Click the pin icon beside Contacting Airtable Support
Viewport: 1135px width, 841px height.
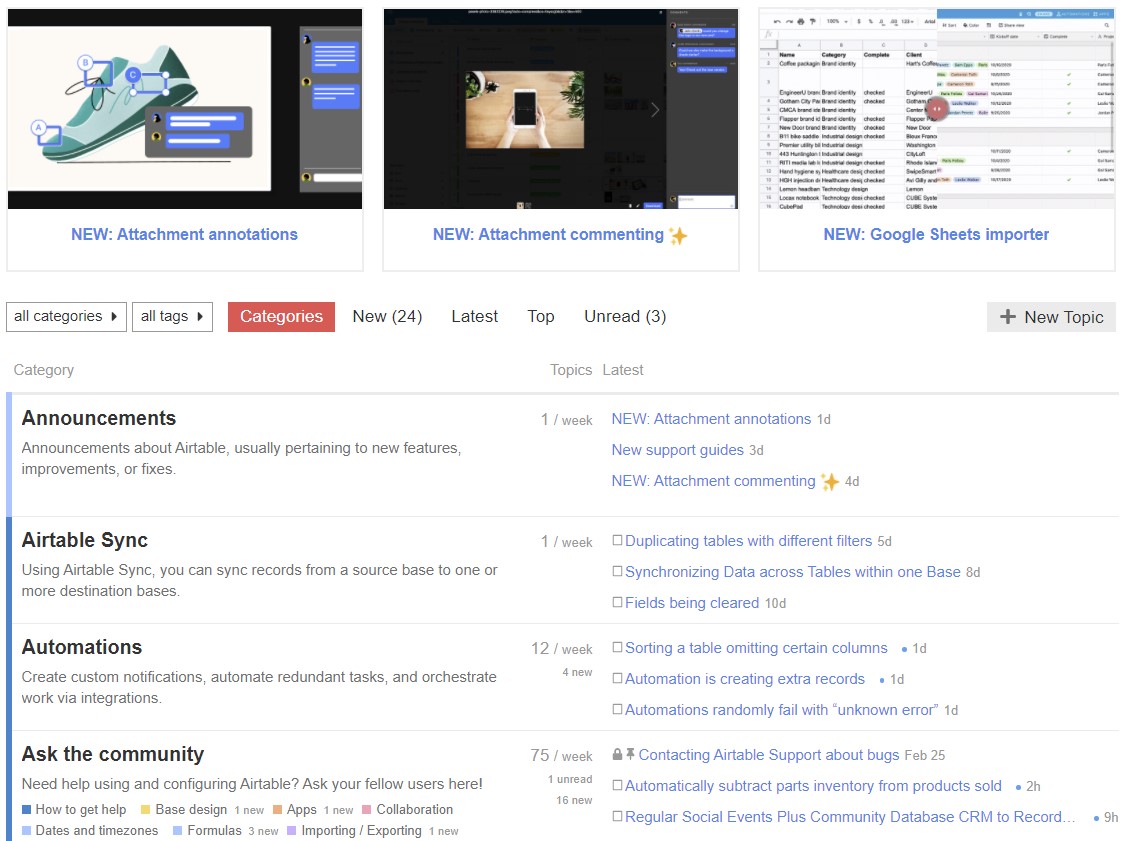630,754
